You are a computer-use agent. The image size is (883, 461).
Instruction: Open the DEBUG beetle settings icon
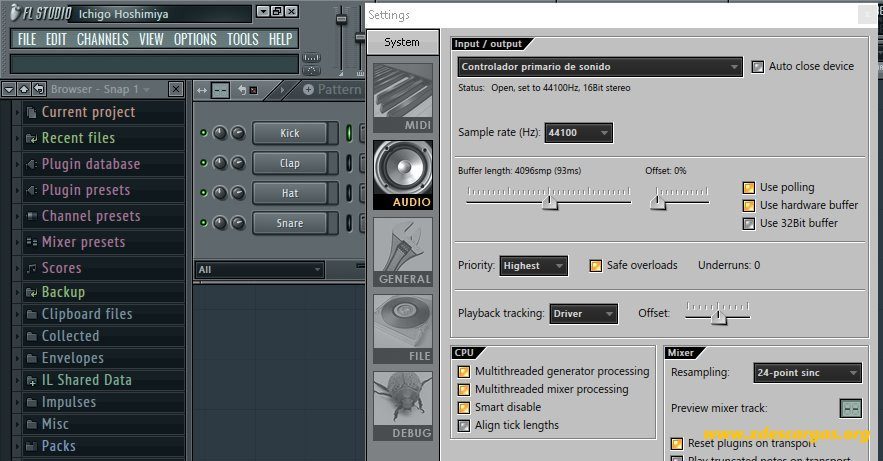click(403, 406)
